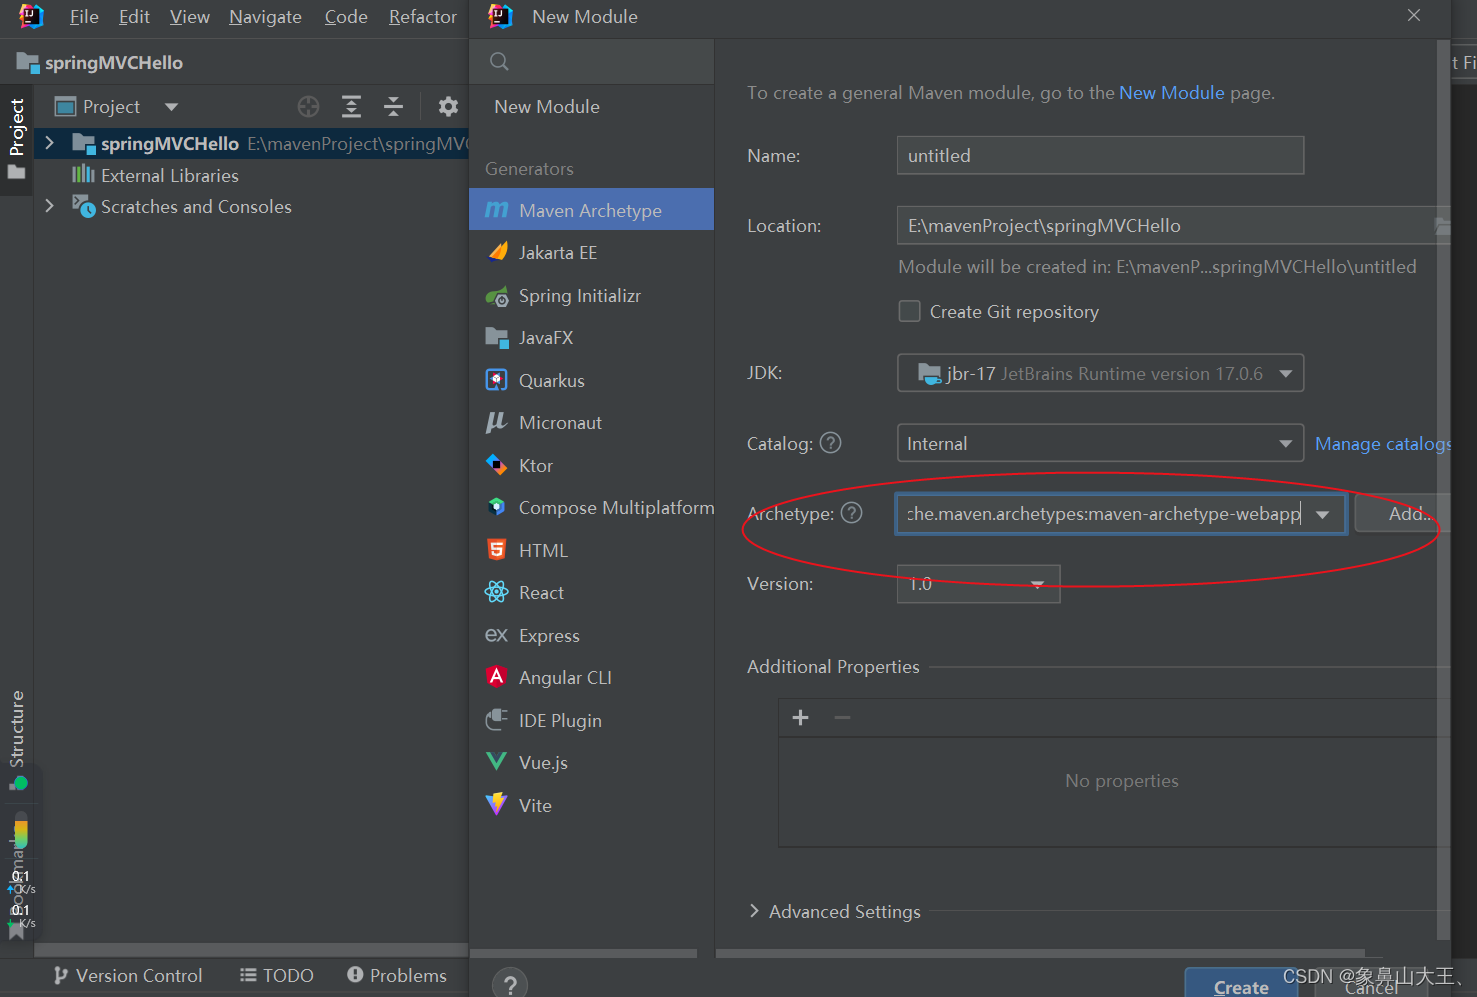Select the React generator icon
Viewport: 1477px width, 997px height.
coord(497,592)
